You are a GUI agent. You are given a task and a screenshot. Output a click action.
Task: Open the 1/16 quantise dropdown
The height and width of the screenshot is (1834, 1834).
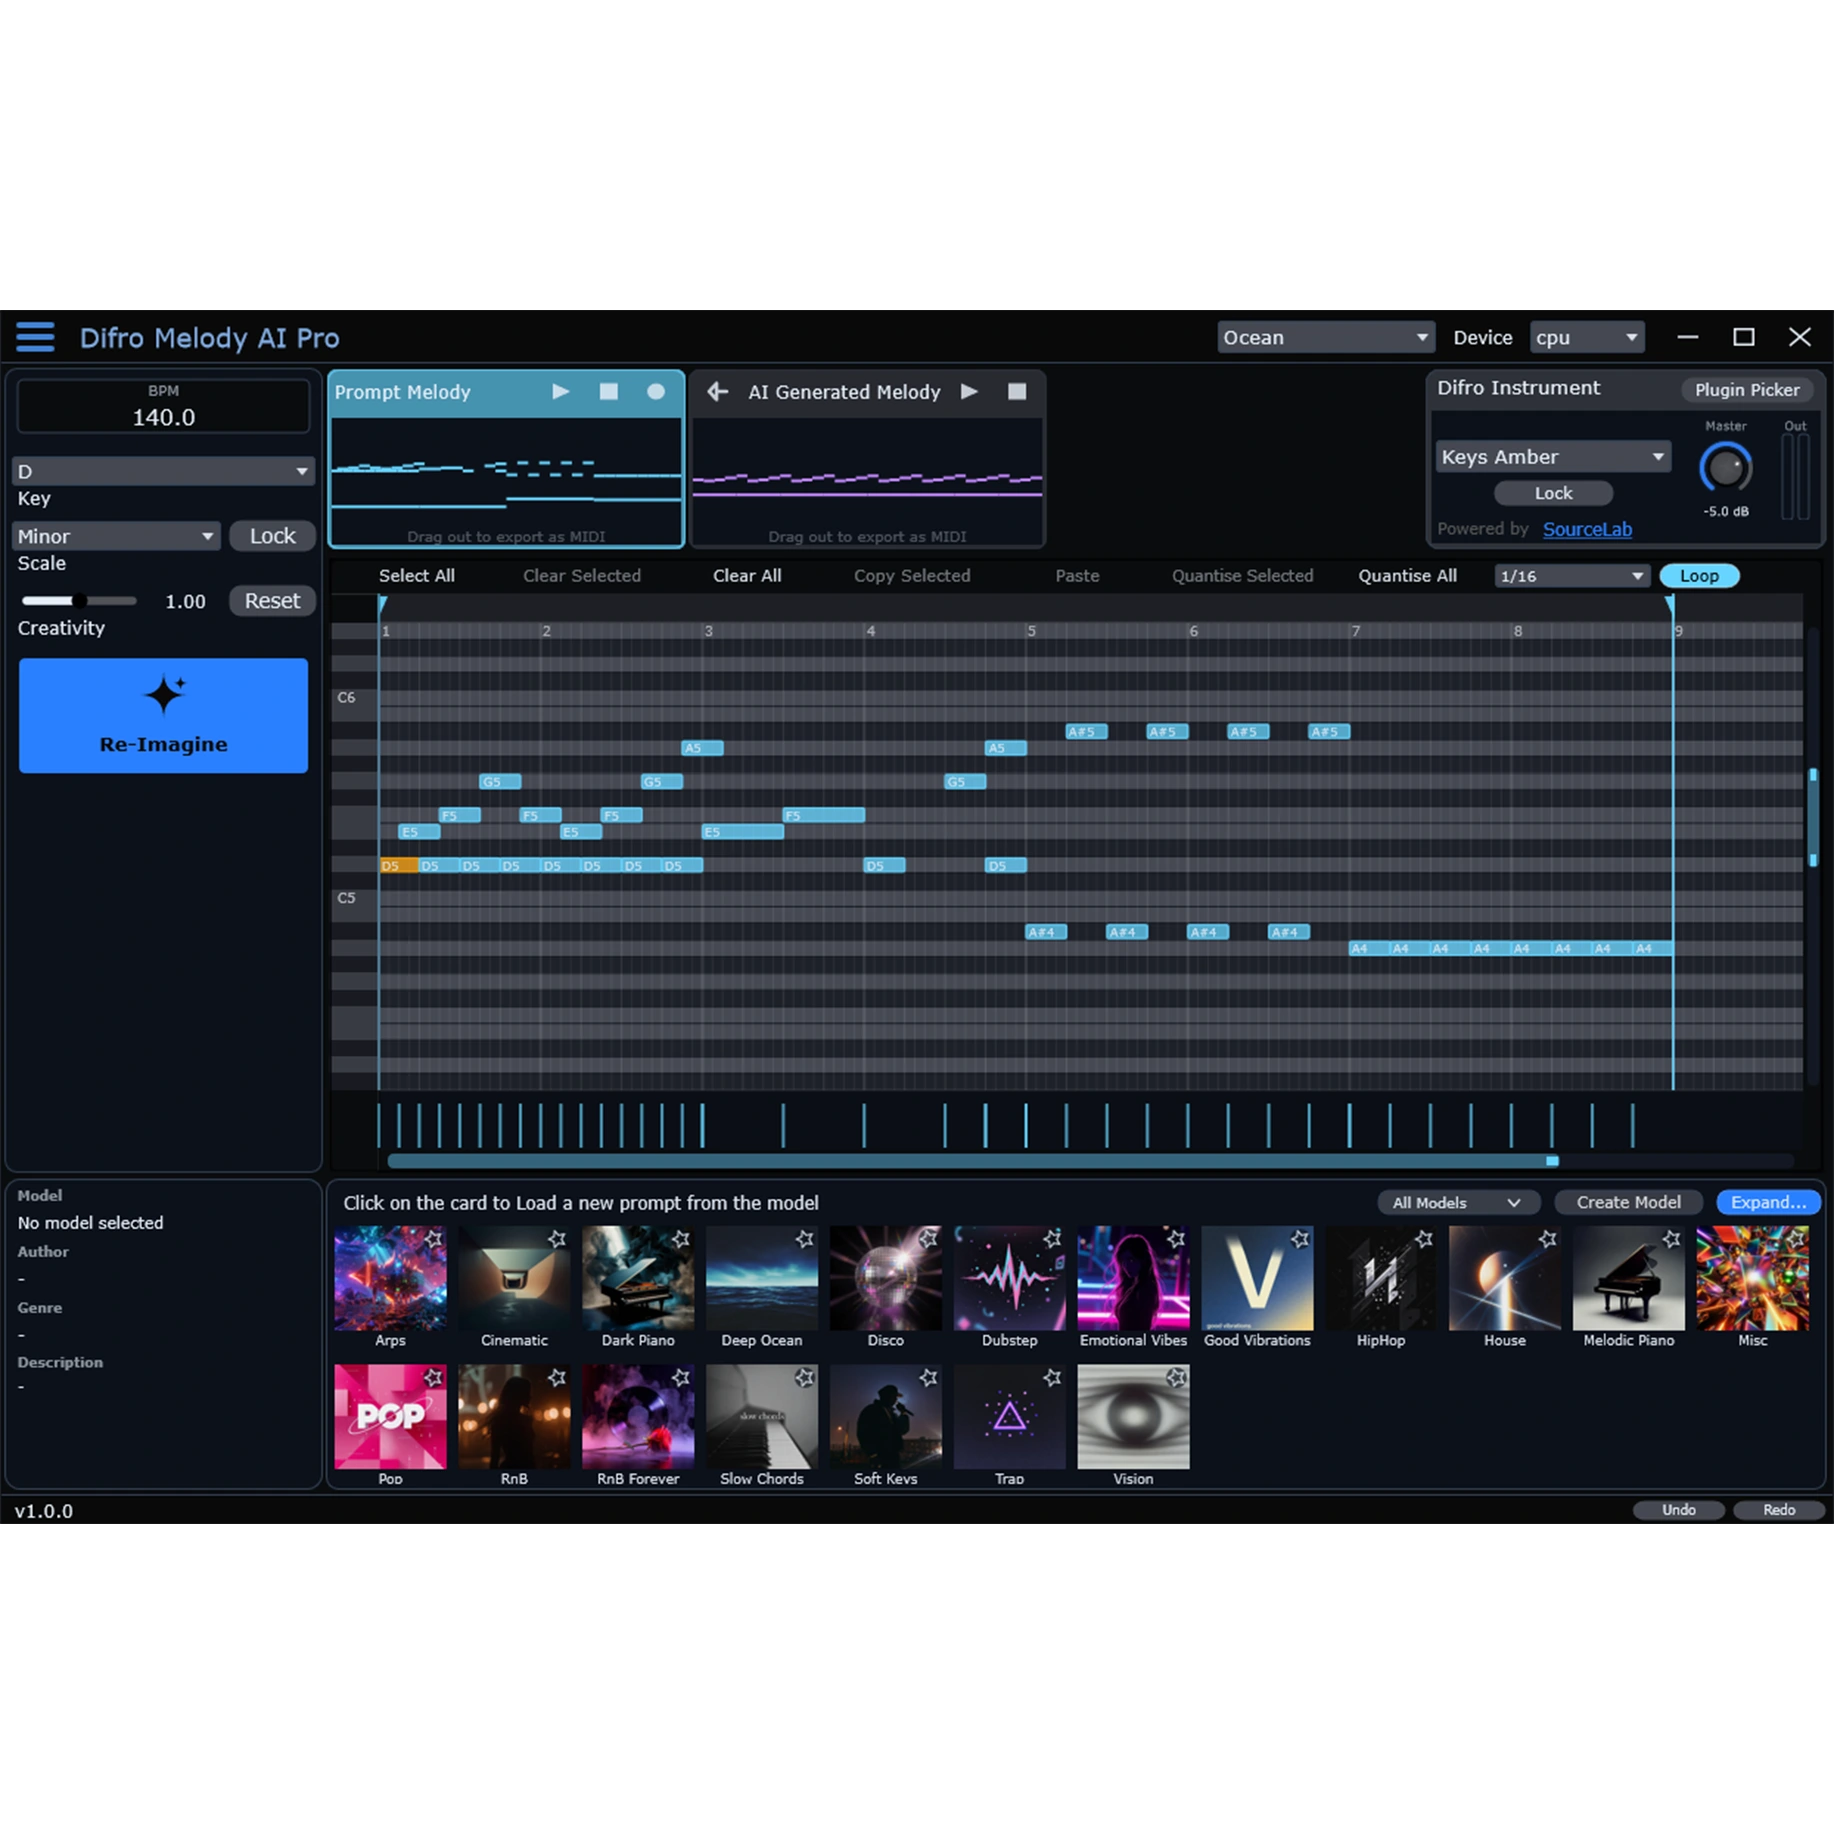click(x=1571, y=576)
